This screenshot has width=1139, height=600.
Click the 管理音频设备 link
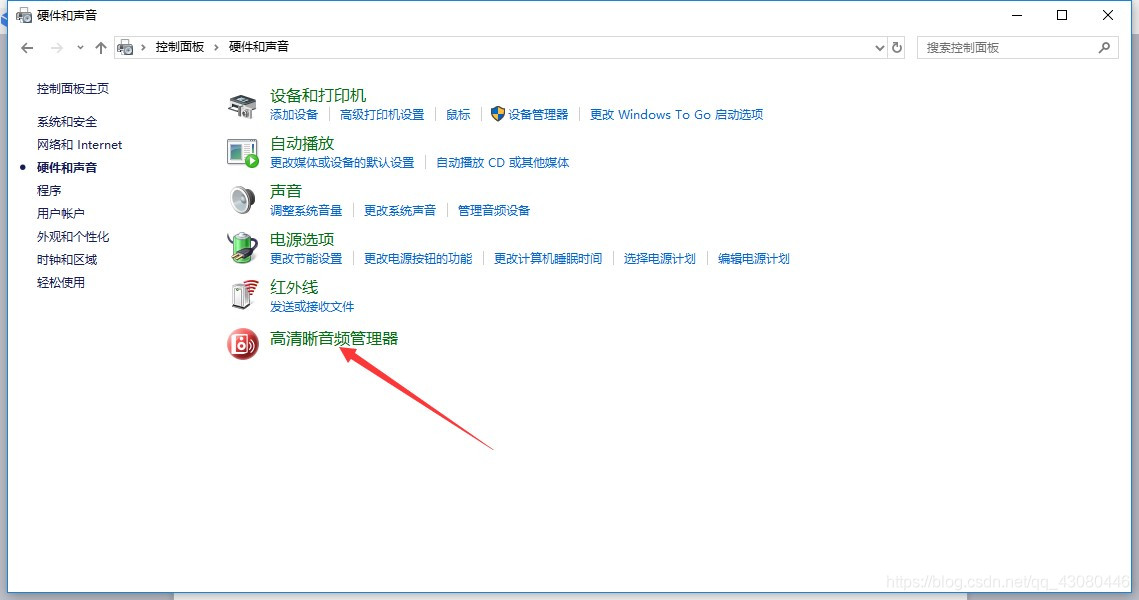tap(493, 211)
